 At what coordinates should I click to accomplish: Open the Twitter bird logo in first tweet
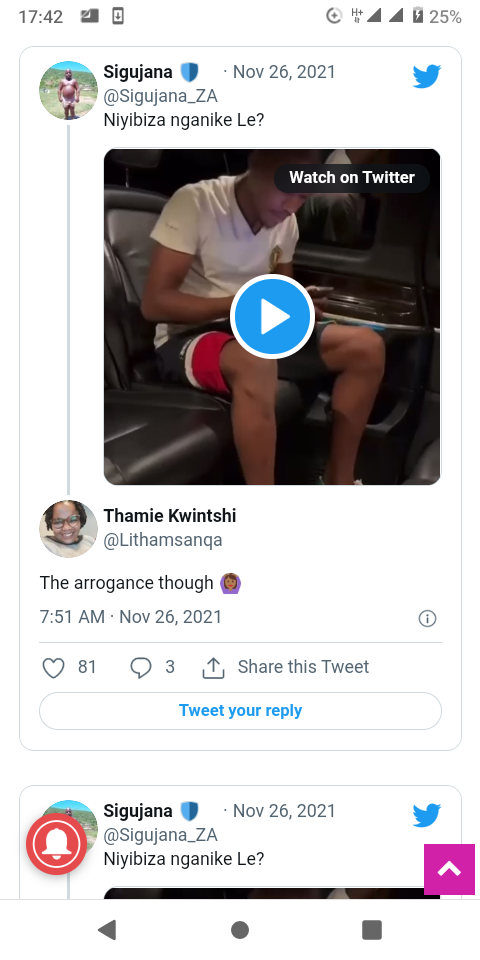(427, 77)
